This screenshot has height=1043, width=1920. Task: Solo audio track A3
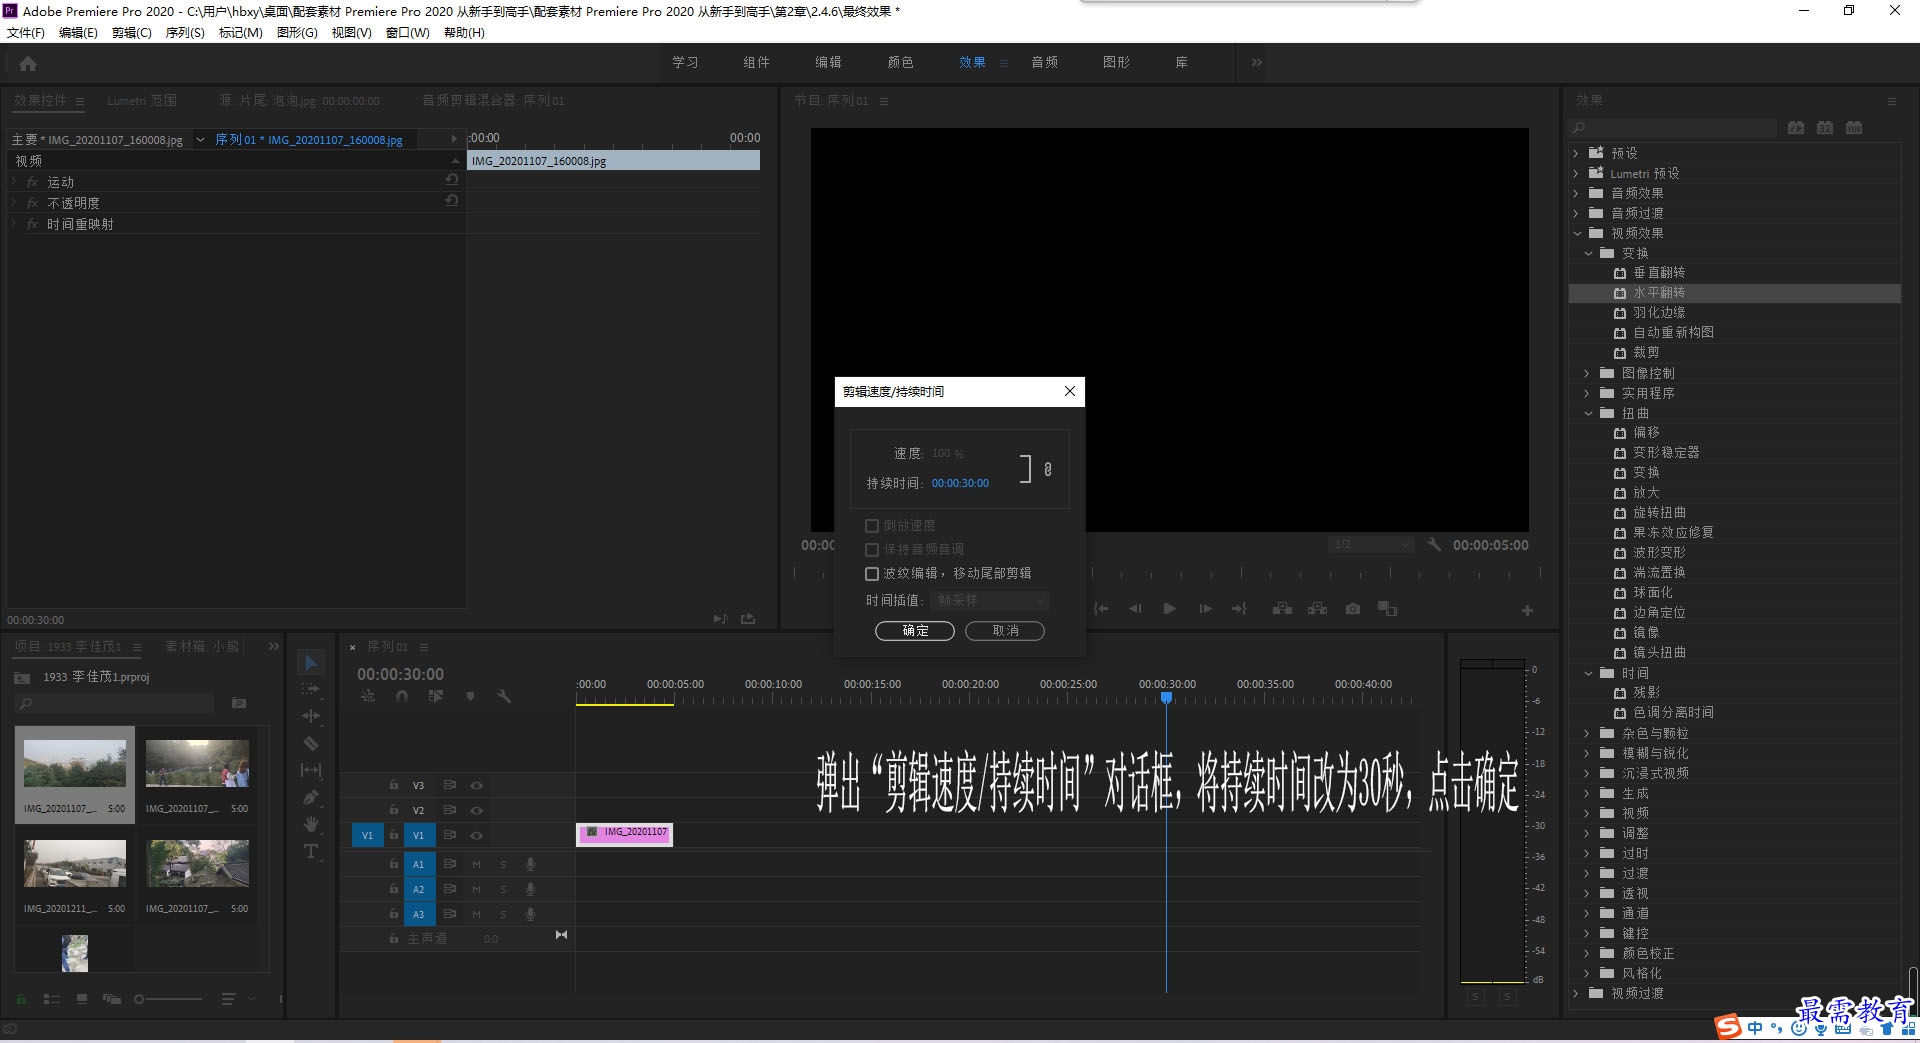point(504,914)
